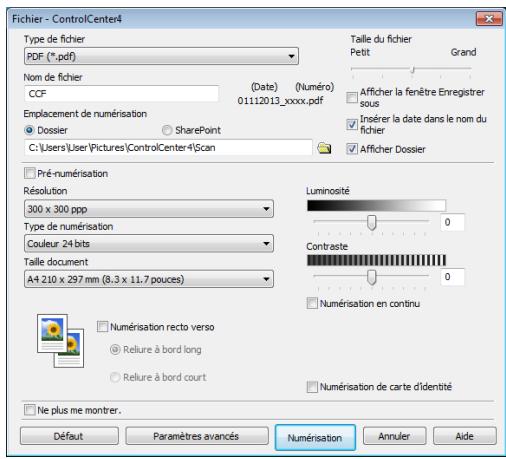506x459 pixels.
Task: Select the SharePoint radio button
Action: click(x=167, y=130)
